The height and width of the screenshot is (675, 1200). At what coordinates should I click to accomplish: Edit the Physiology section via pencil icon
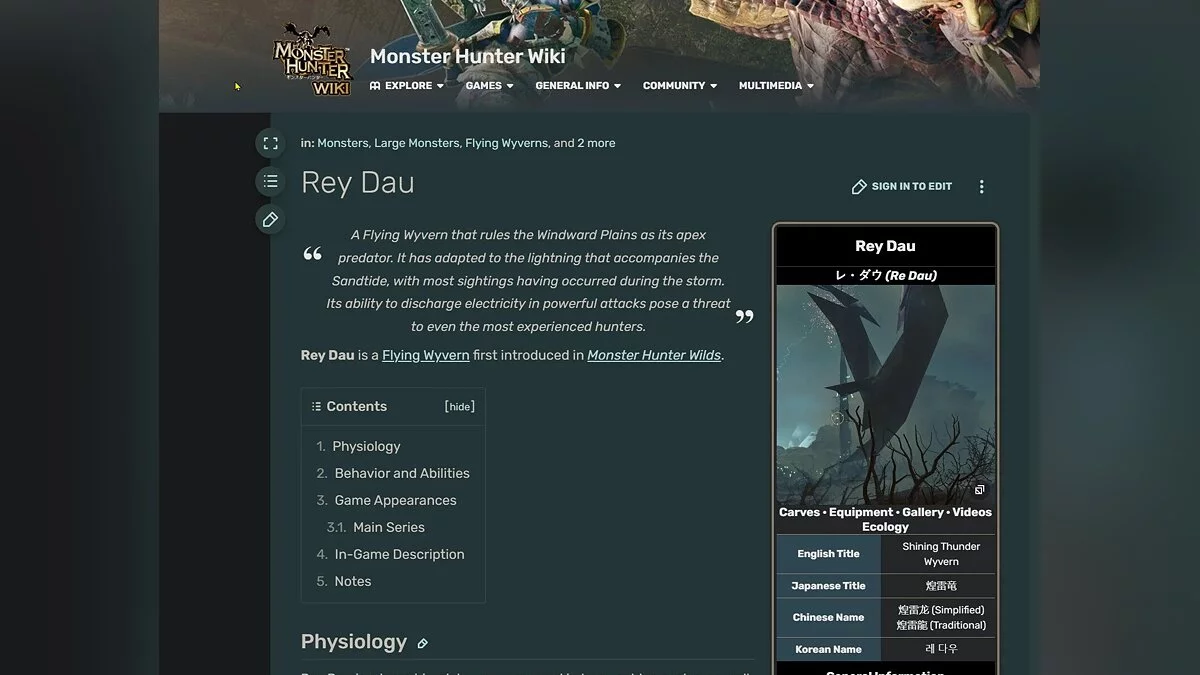(422, 644)
